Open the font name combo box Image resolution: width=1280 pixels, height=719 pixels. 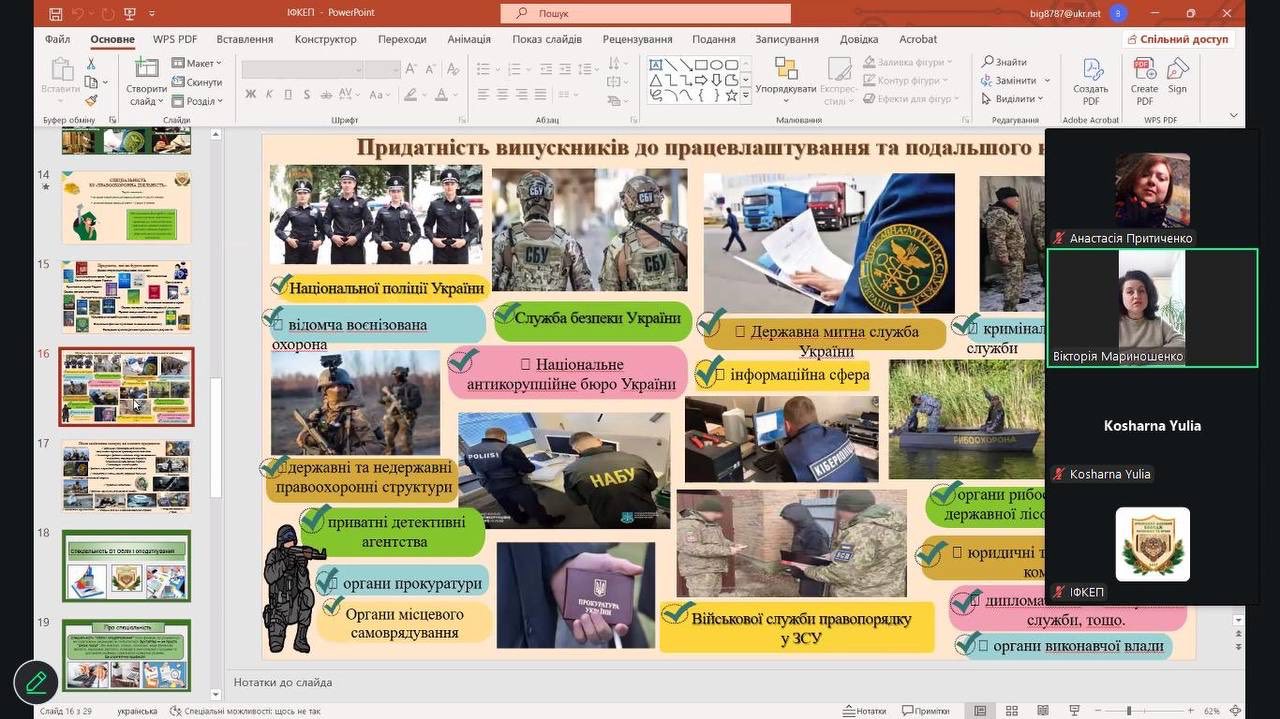[x=300, y=69]
